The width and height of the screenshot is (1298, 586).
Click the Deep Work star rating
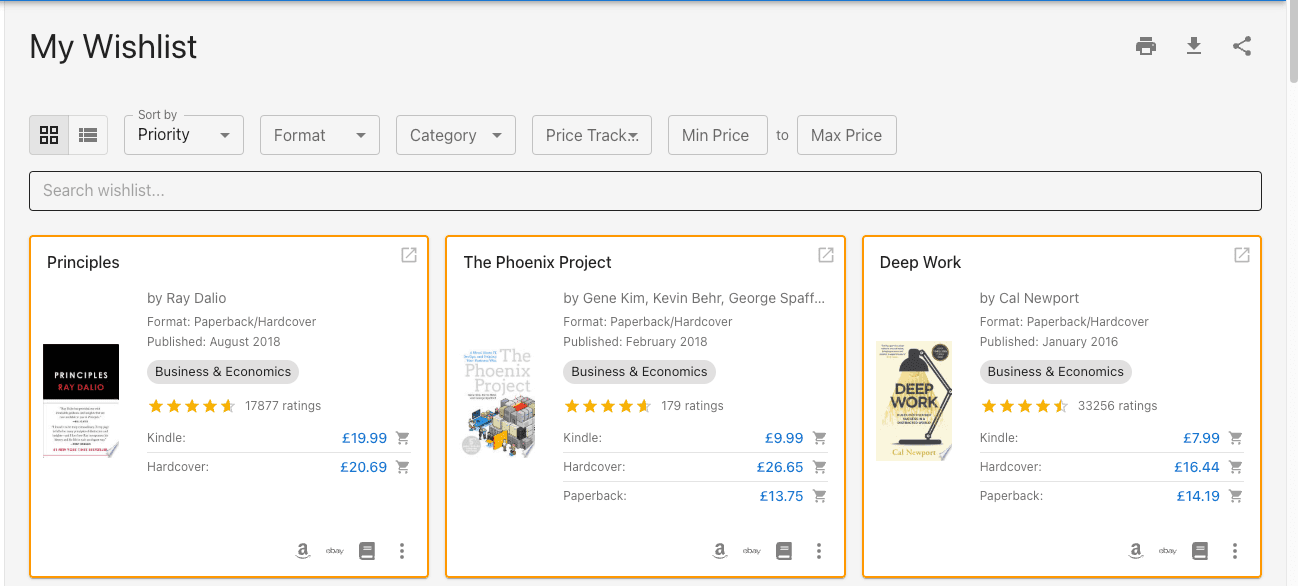tap(1025, 406)
